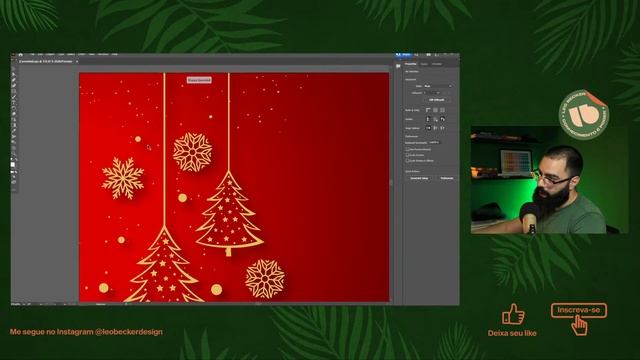Image resolution: width=640 pixels, height=360 pixels.
Task: Toggle the grid icon in Ruler & Grids
Action: point(436,110)
